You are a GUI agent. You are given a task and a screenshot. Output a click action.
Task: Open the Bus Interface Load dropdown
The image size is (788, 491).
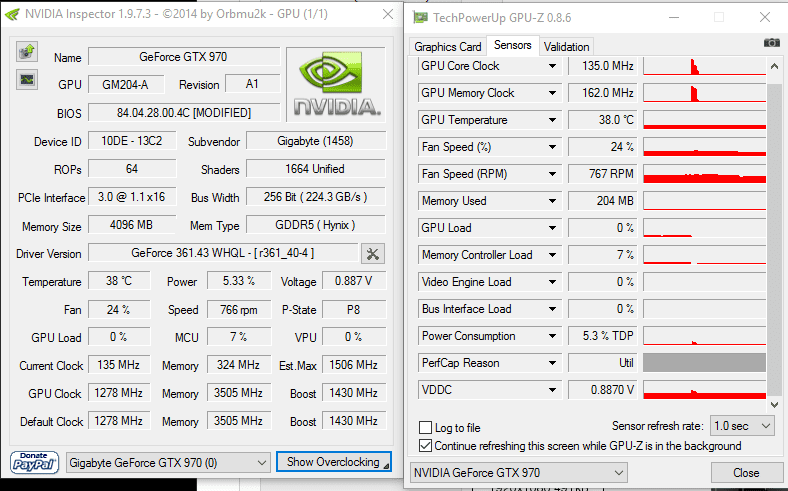point(552,309)
